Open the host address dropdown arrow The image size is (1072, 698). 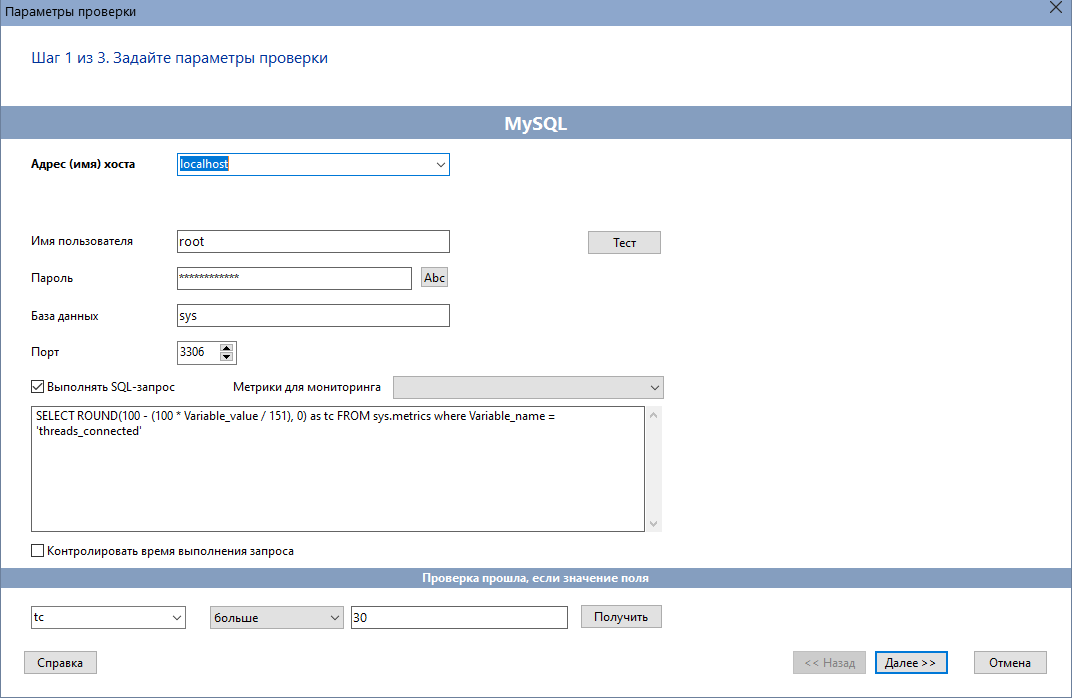(x=440, y=165)
